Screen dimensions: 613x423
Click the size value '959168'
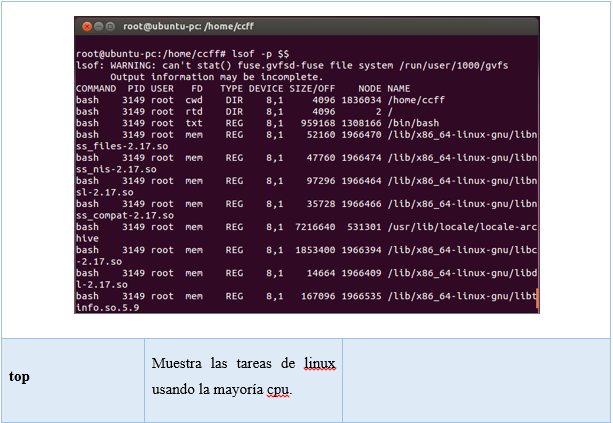coord(318,123)
